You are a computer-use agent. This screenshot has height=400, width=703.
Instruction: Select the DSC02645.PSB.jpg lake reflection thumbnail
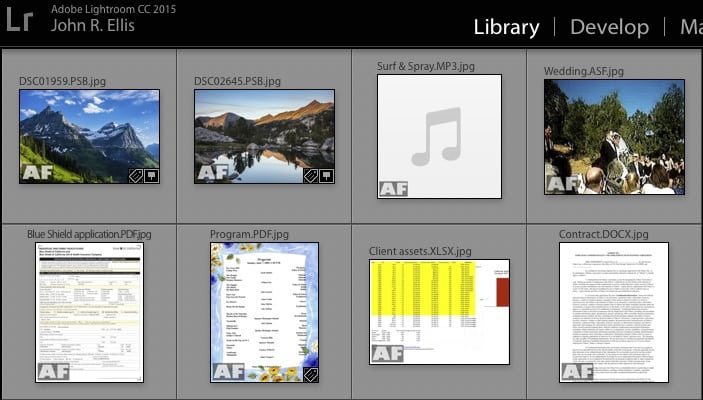pyautogui.click(x=265, y=136)
